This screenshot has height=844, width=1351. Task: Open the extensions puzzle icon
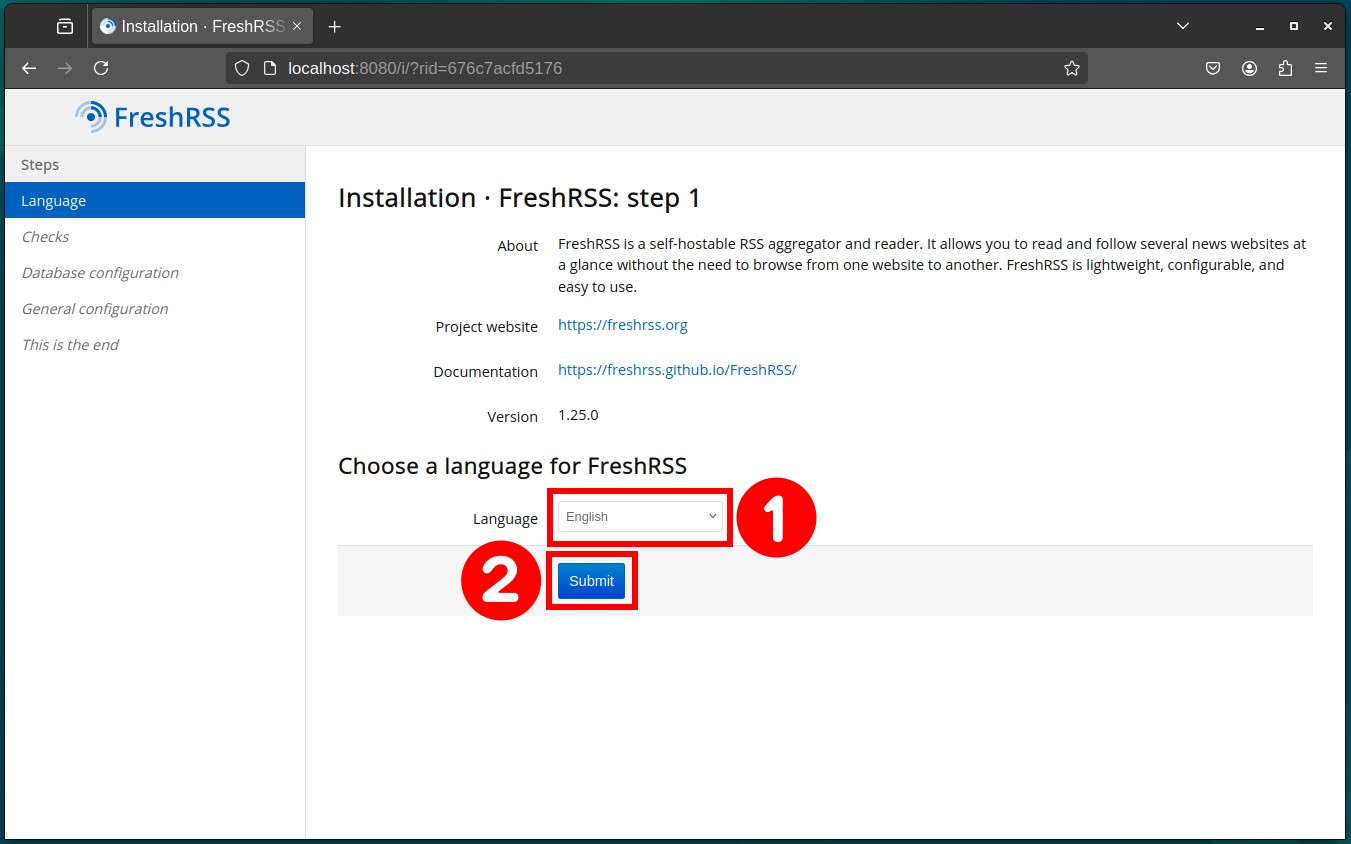1285,68
